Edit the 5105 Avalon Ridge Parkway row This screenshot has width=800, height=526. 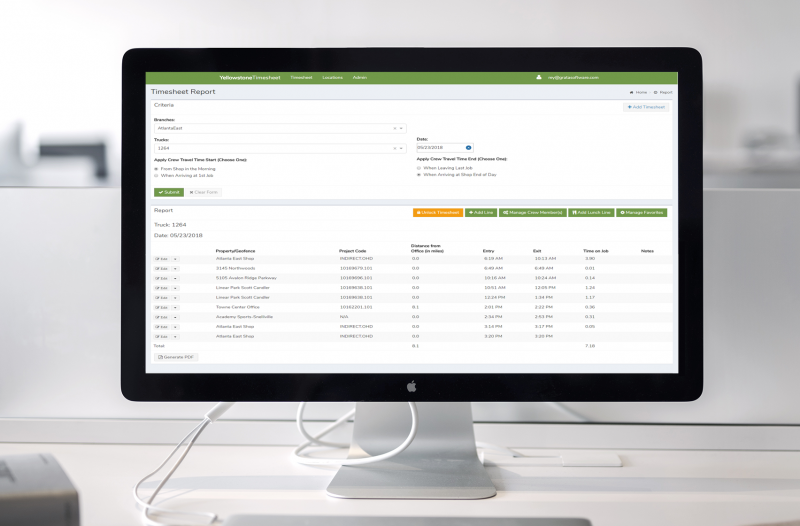click(162, 279)
